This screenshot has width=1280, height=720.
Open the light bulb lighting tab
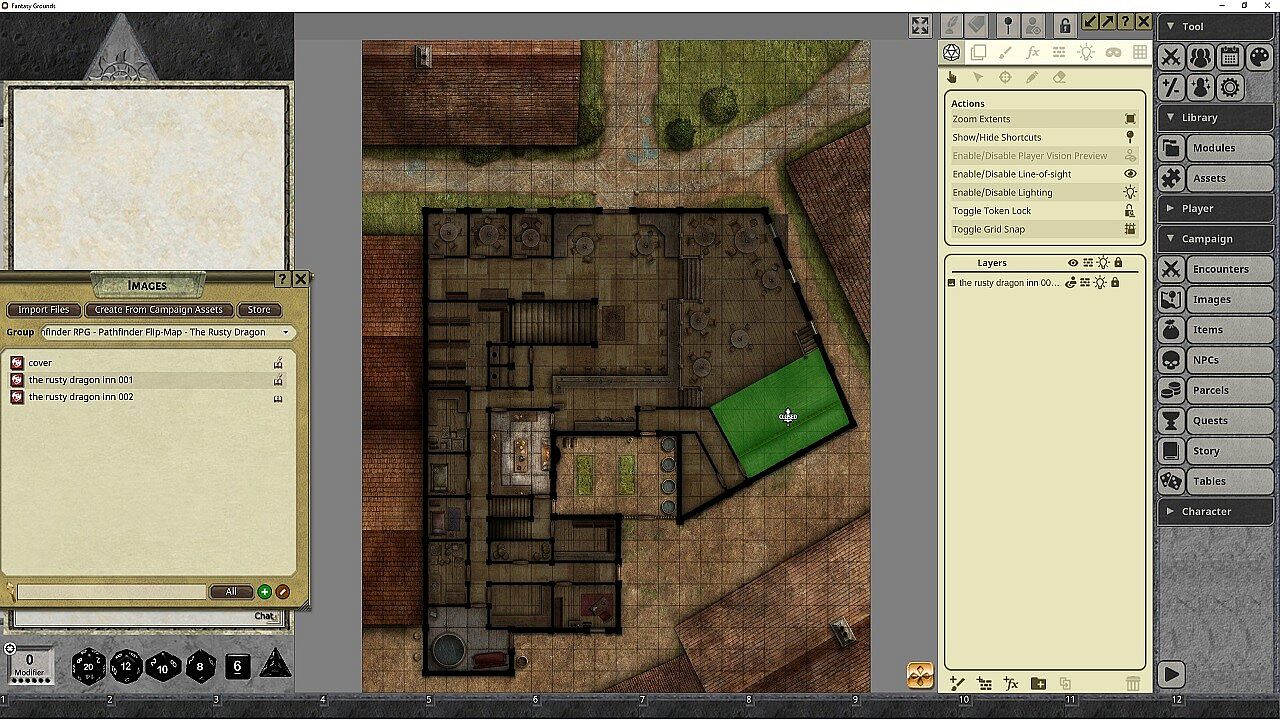pos(1086,52)
